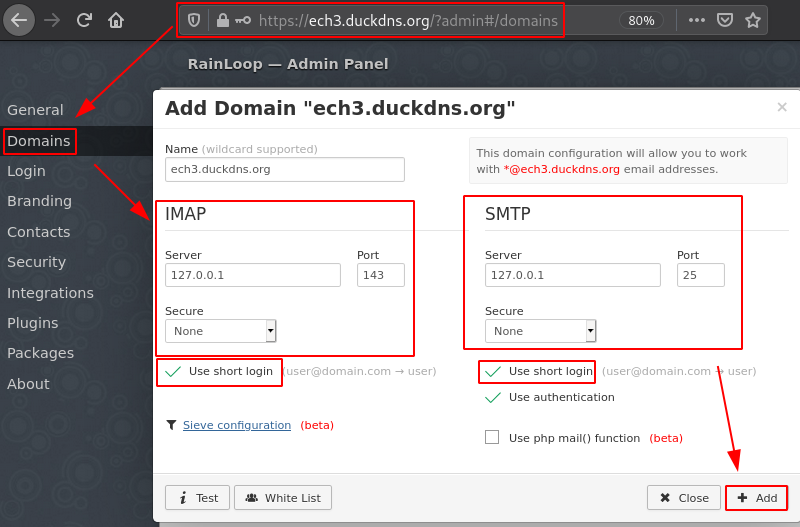This screenshot has width=800, height=527.
Task: Open the Sieve configuration link
Action: click(237, 425)
